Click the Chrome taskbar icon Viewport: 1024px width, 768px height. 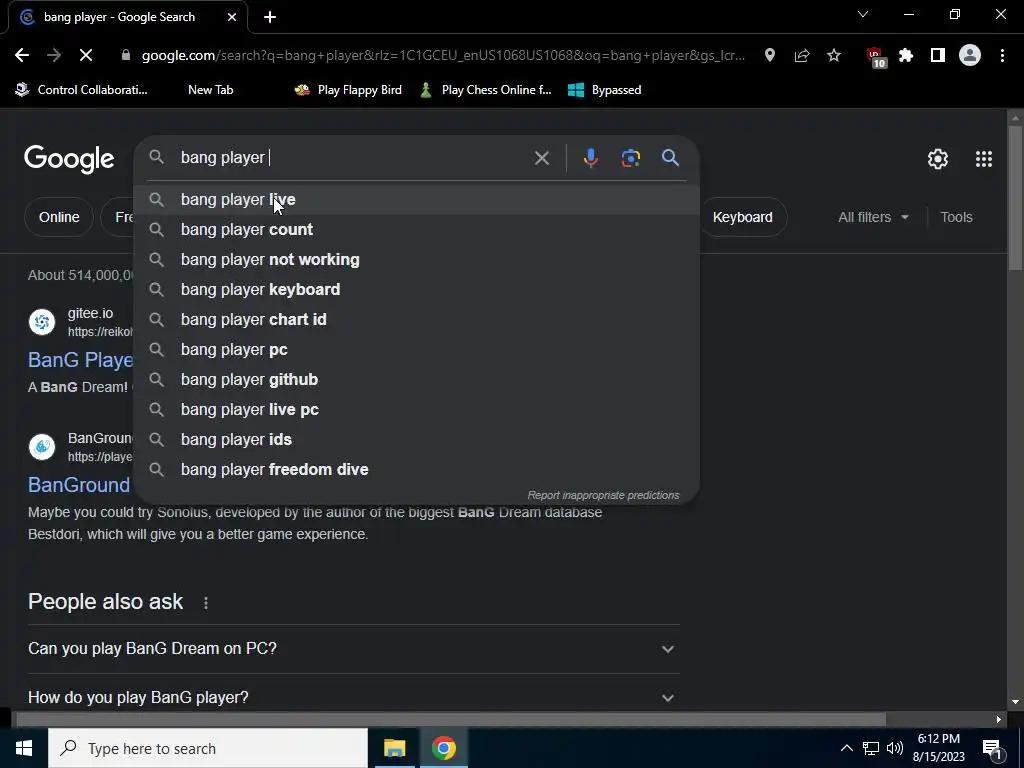(443, 748)
